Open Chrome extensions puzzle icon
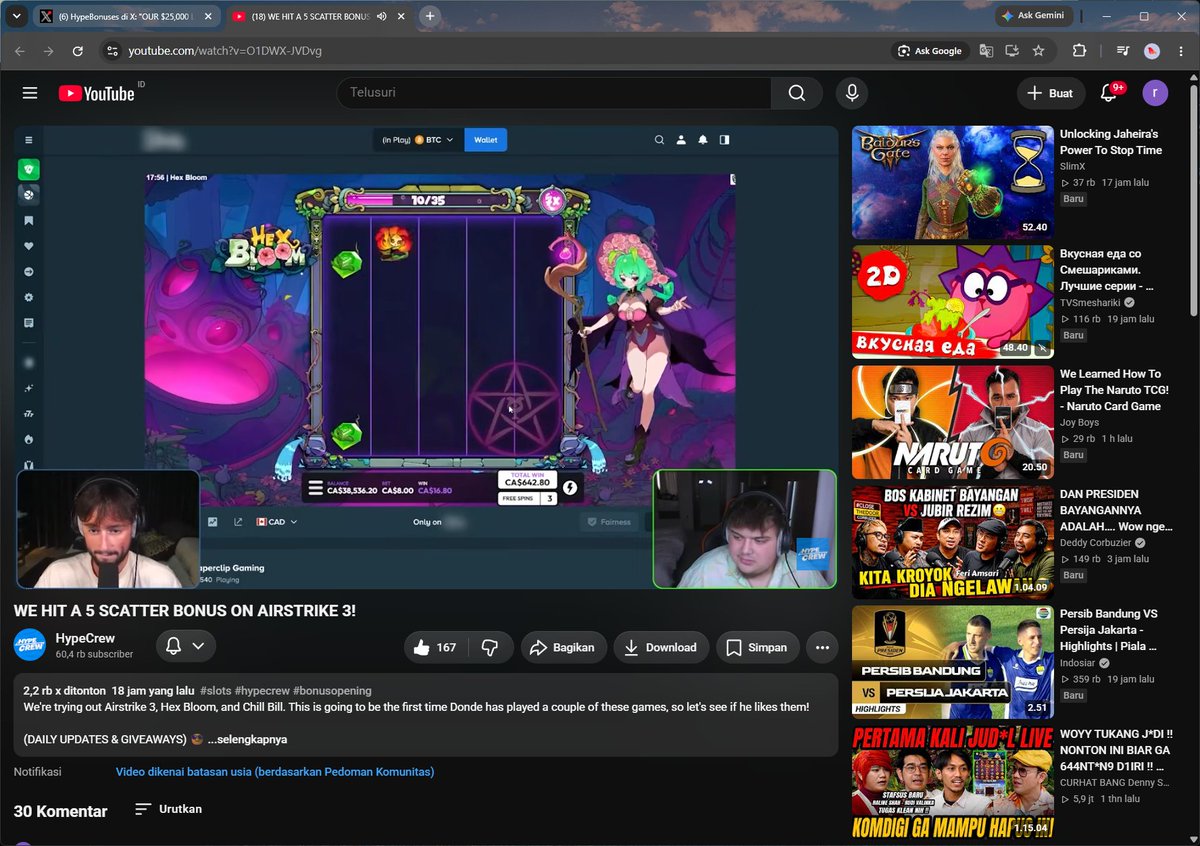 (1079, 51)
